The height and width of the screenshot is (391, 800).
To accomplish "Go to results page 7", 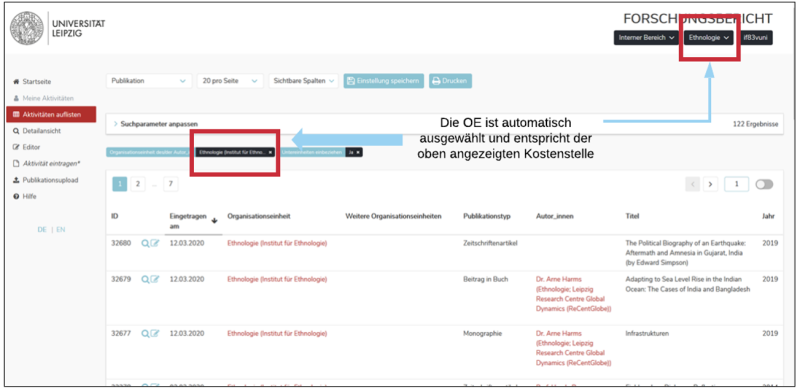I will (x=171, y=184).
